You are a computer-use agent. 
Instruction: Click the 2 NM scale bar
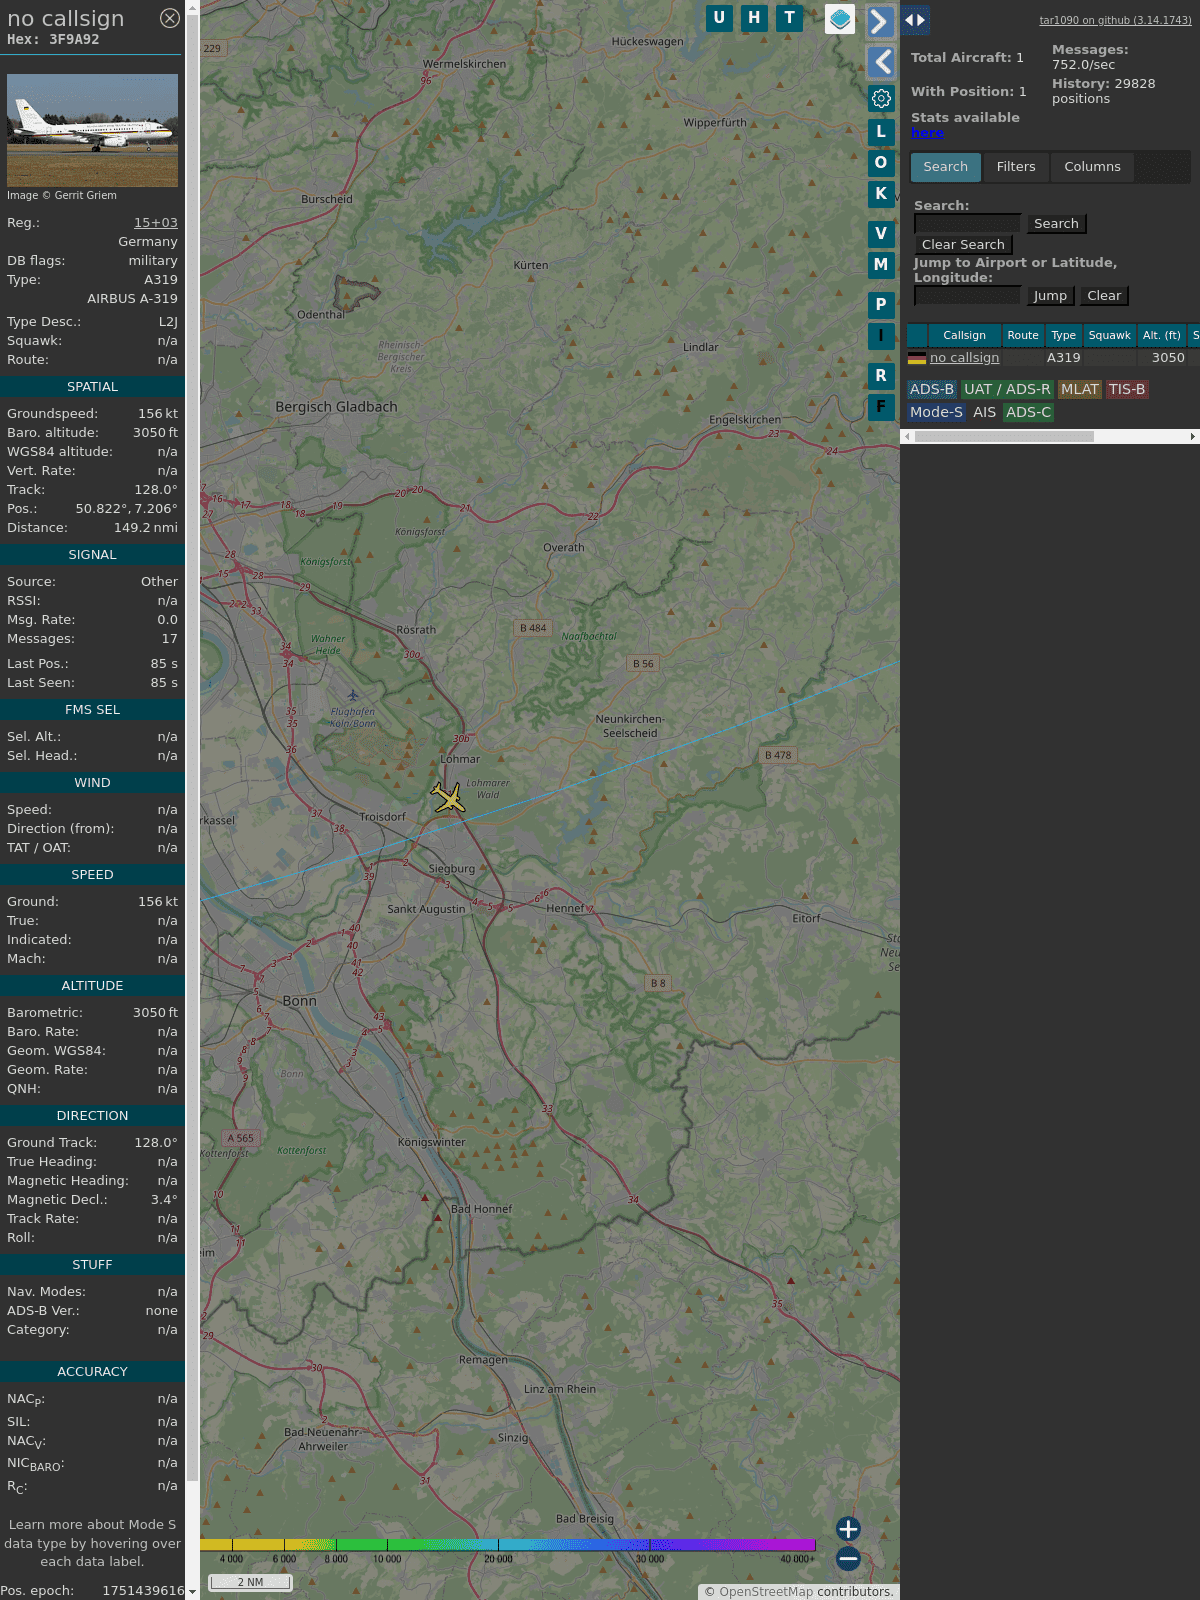[250, 1582]
